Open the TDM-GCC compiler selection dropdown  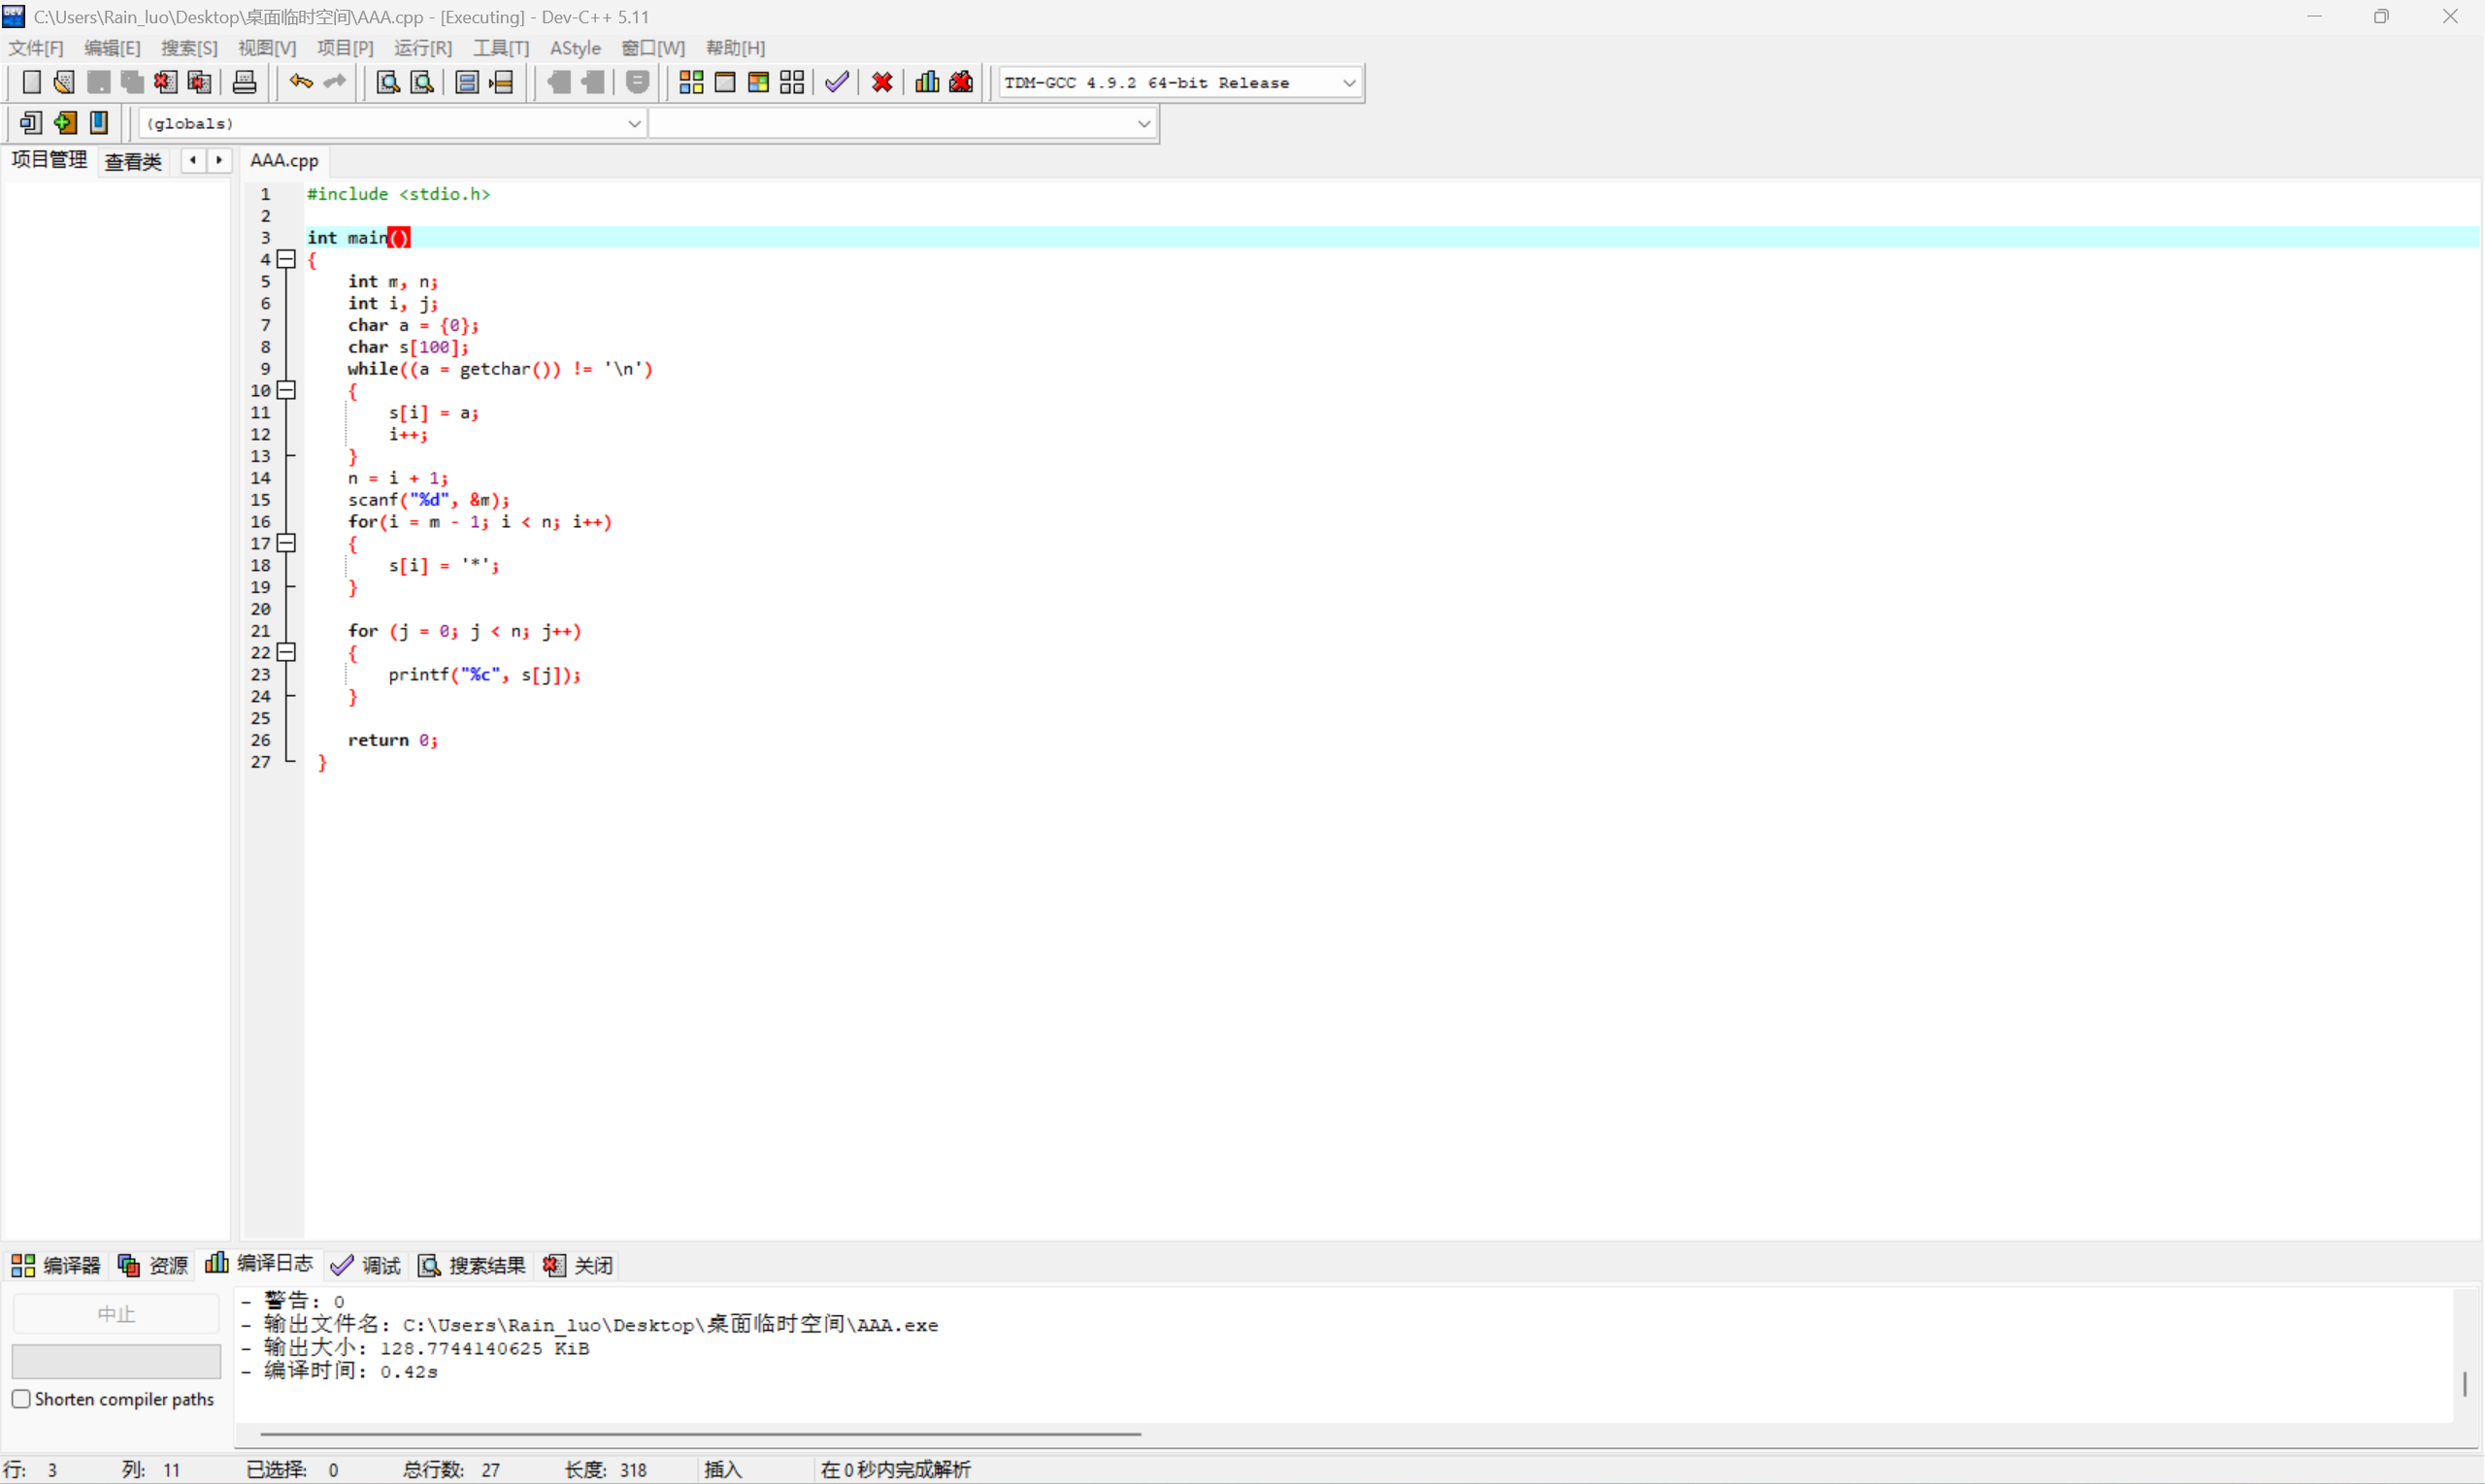(1348, 83)
